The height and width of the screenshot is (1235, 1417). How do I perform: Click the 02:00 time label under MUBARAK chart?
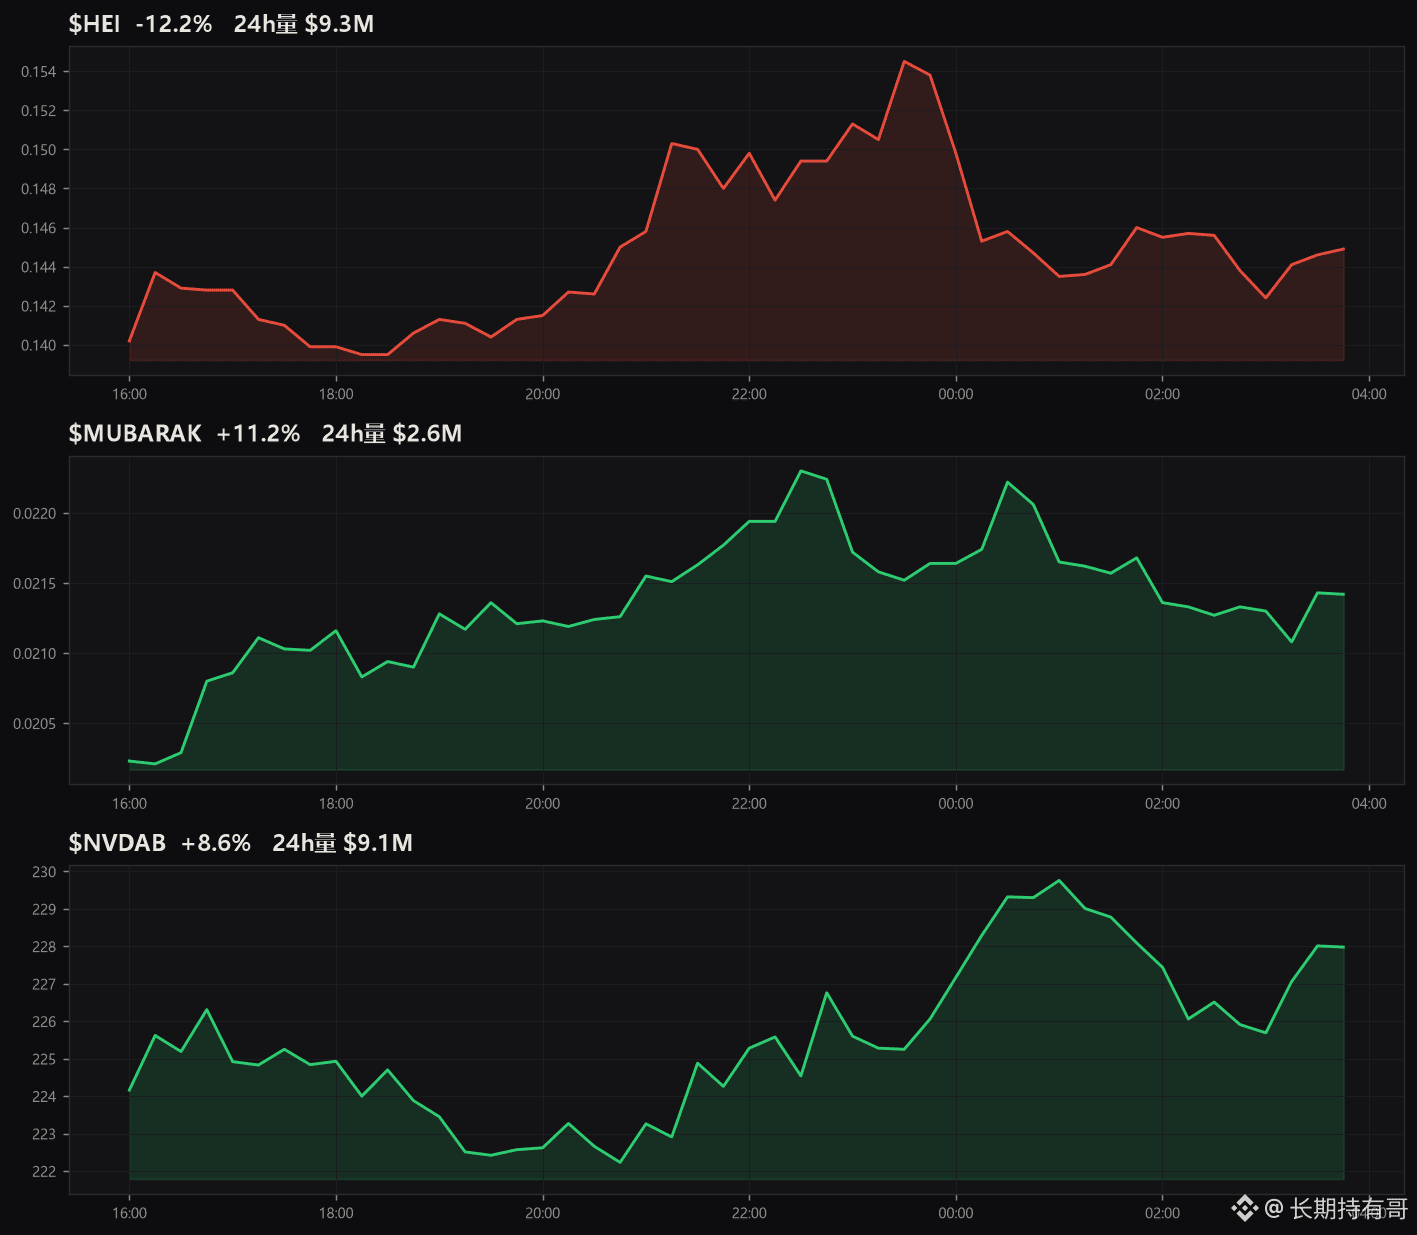(1162, 804)
